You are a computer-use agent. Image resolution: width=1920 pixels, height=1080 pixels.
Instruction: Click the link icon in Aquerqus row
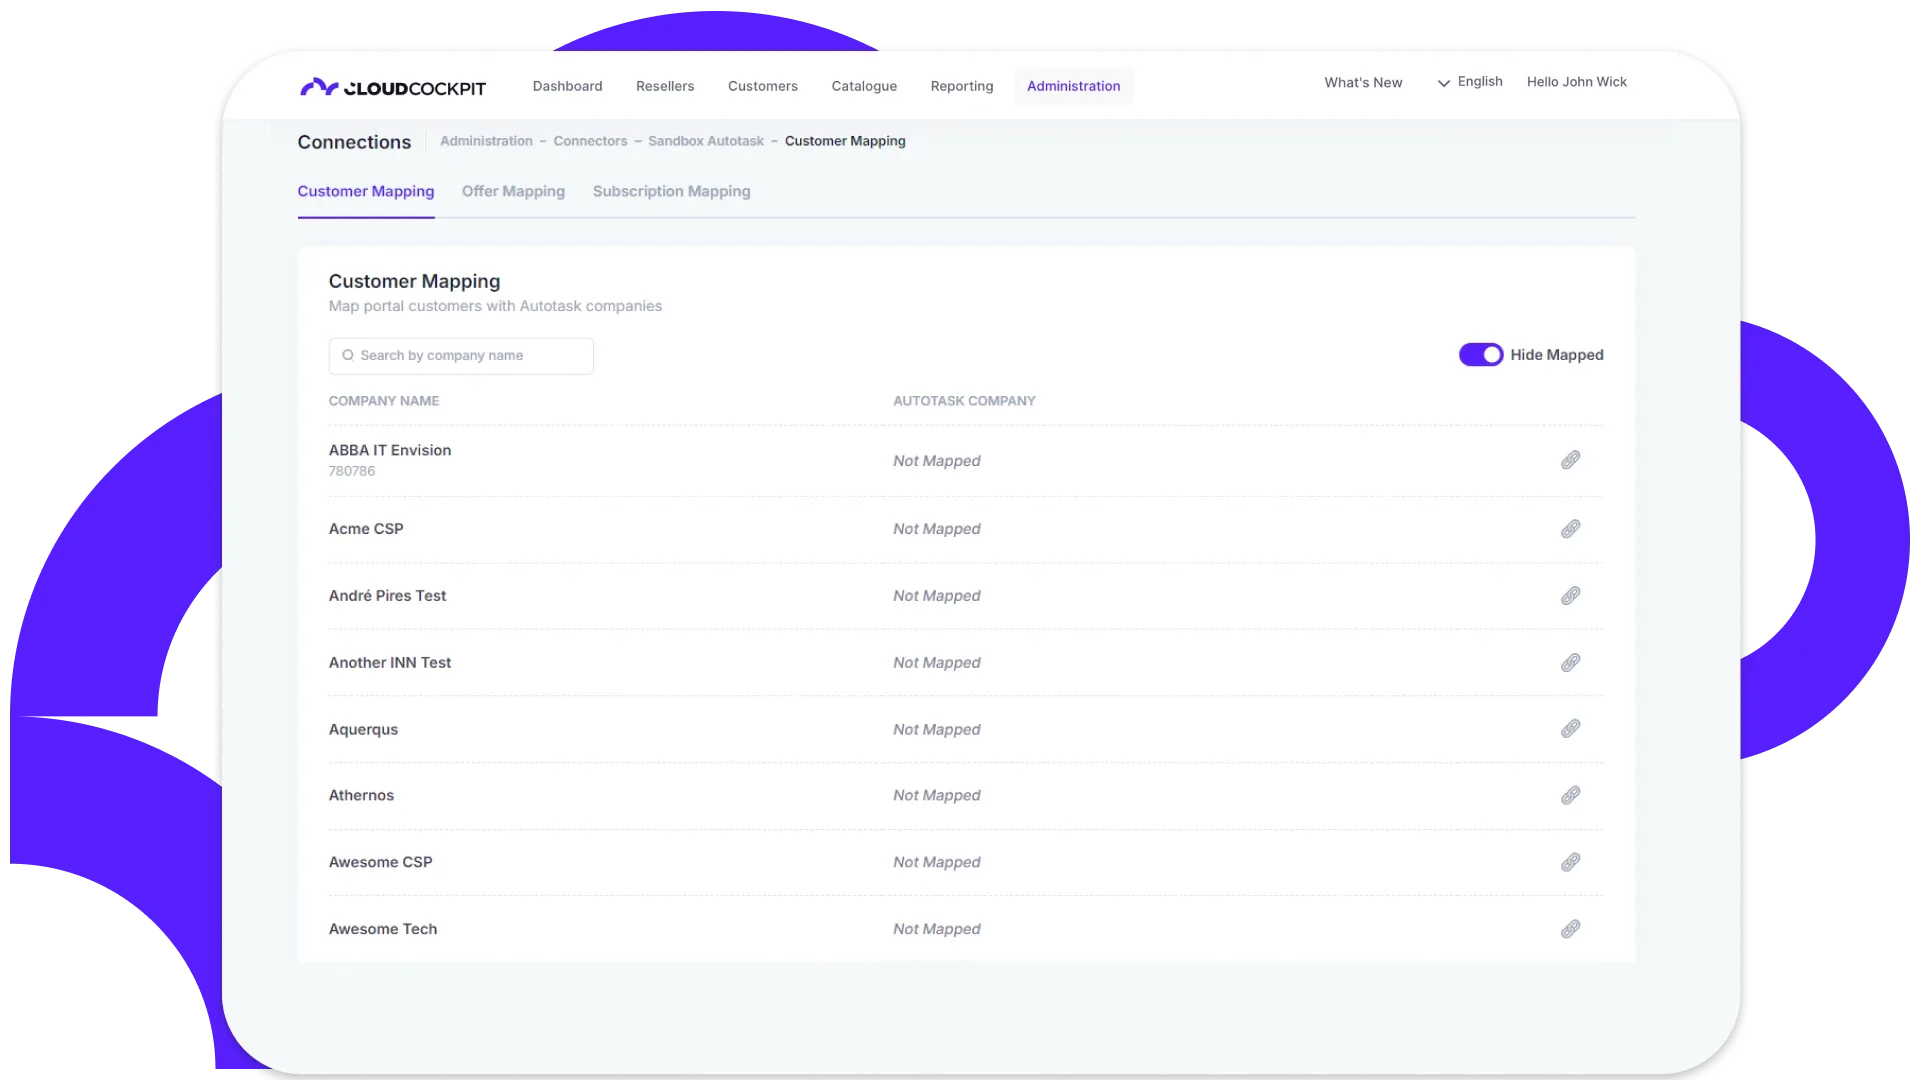tap(1570, 729)
